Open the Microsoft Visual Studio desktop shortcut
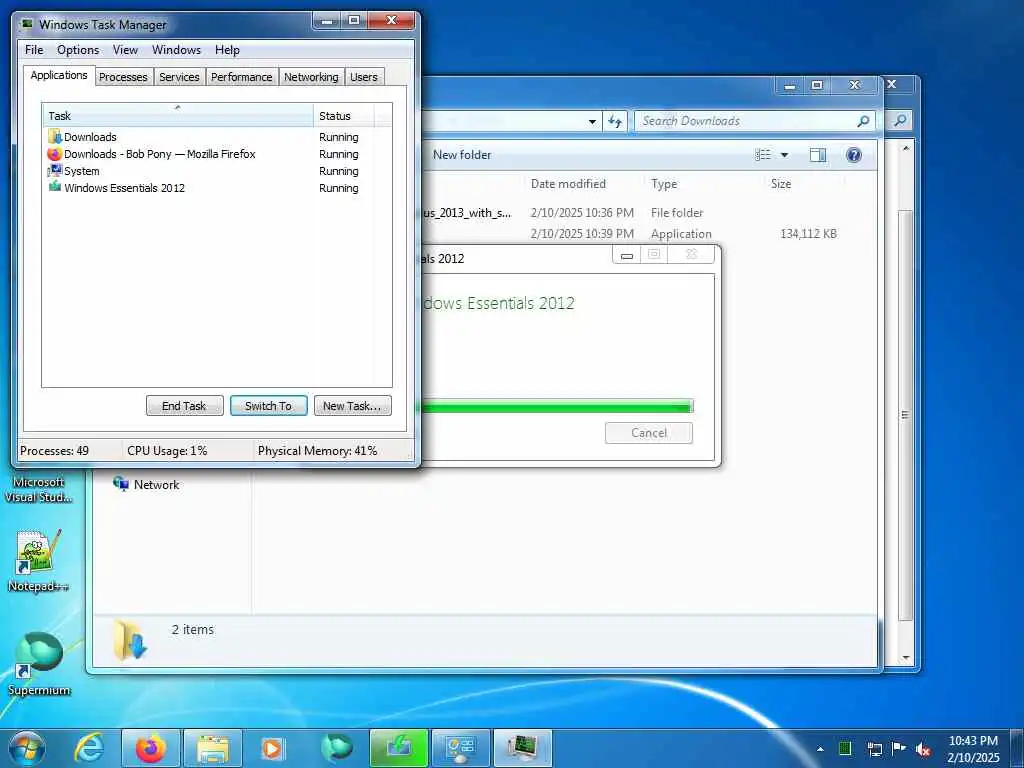1024x768 pixels. [39, 489]
